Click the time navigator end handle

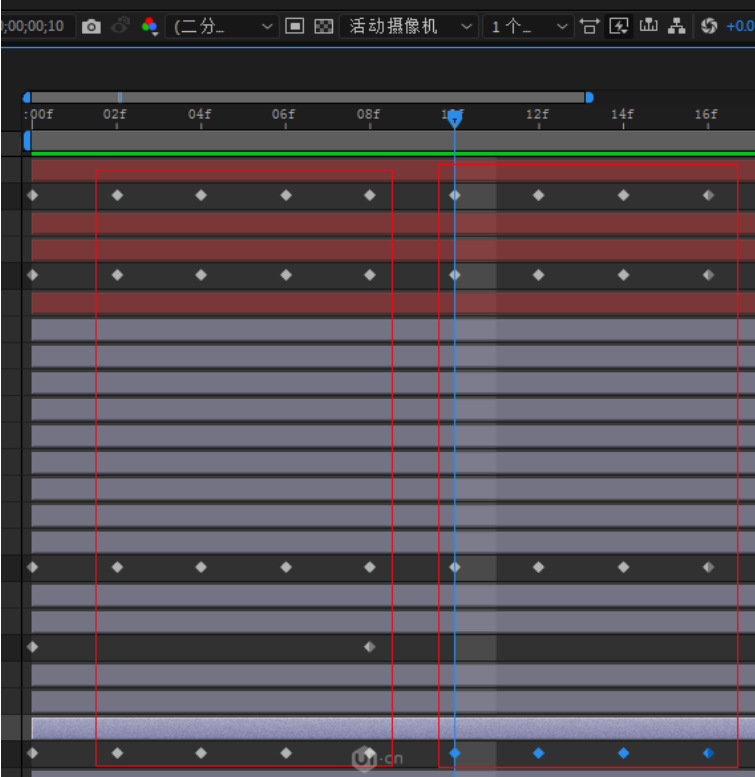589,98
